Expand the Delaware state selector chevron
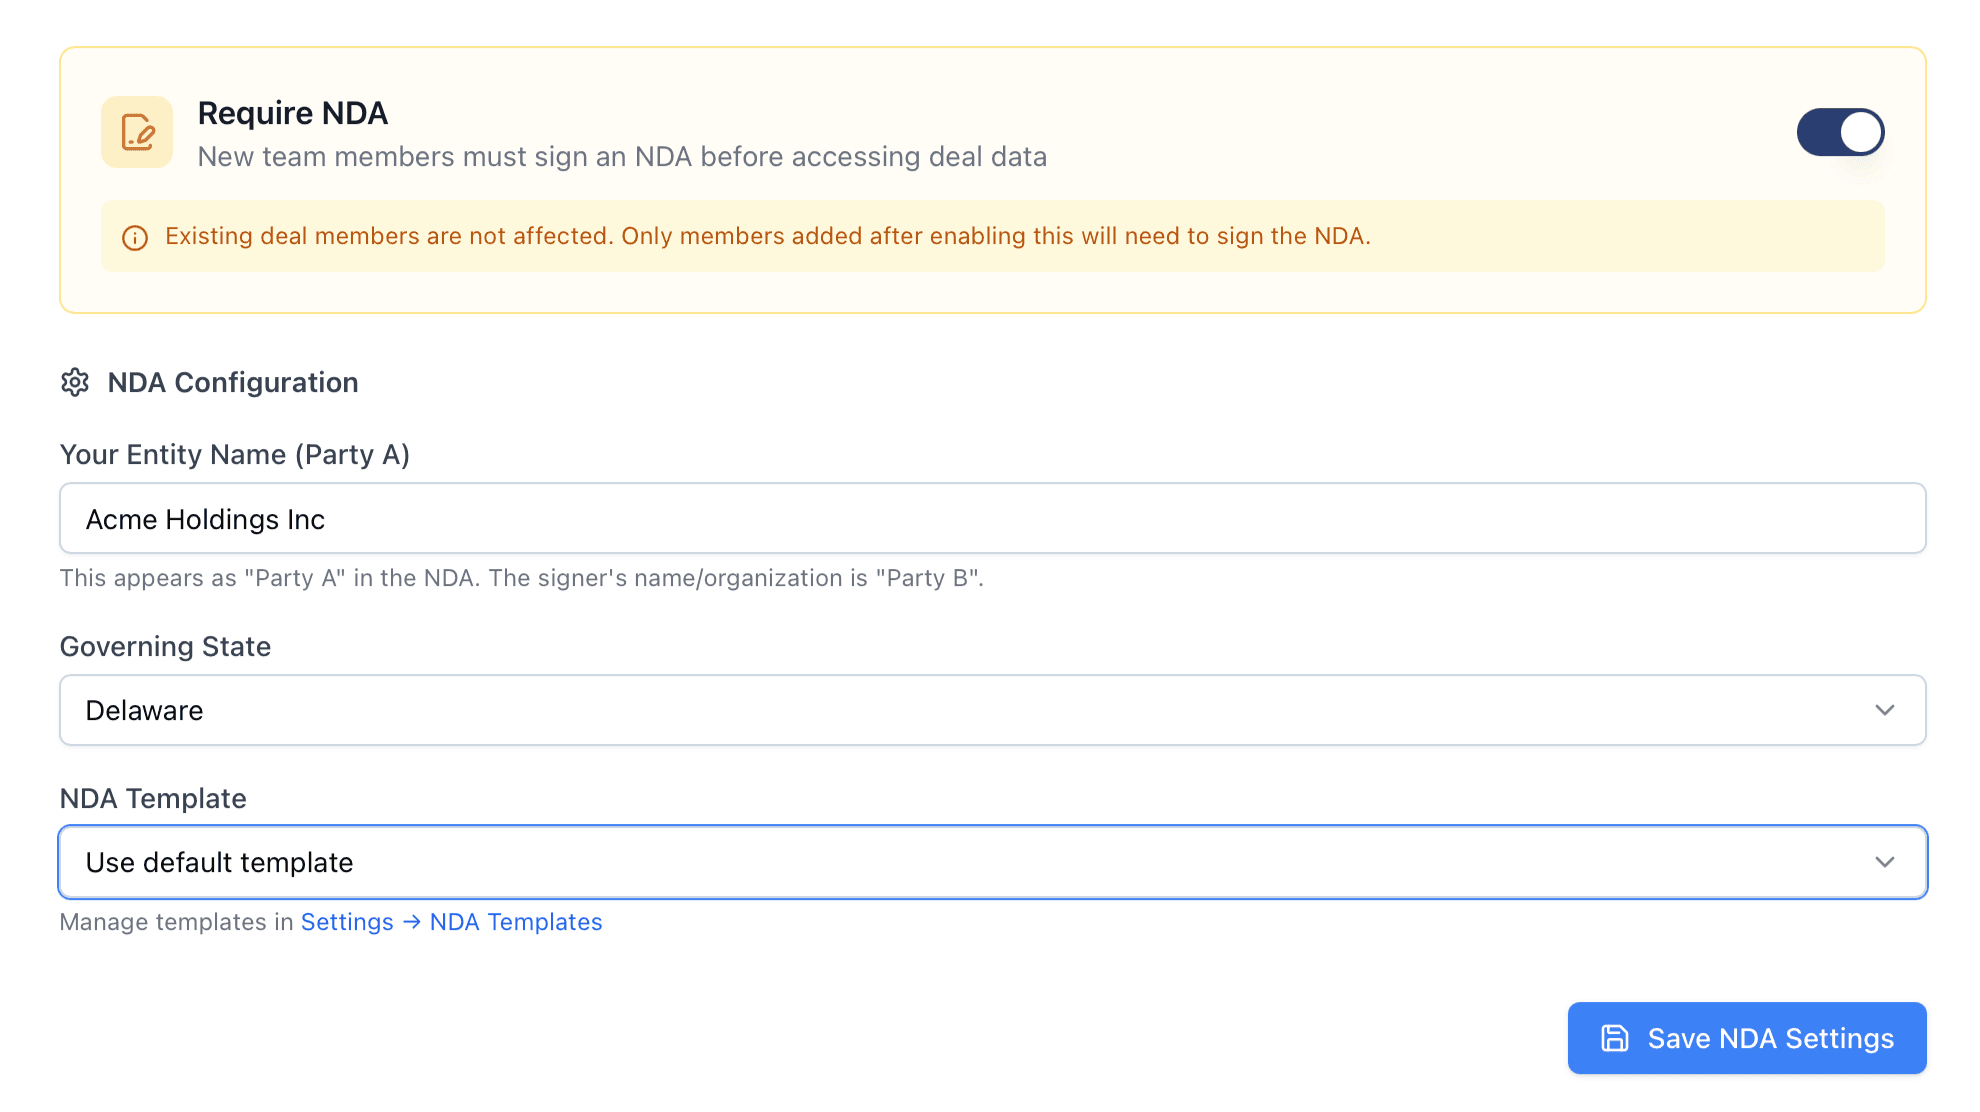Image resolution: width=1980 pixels, height=1112 pixels. click(1884, 710)
